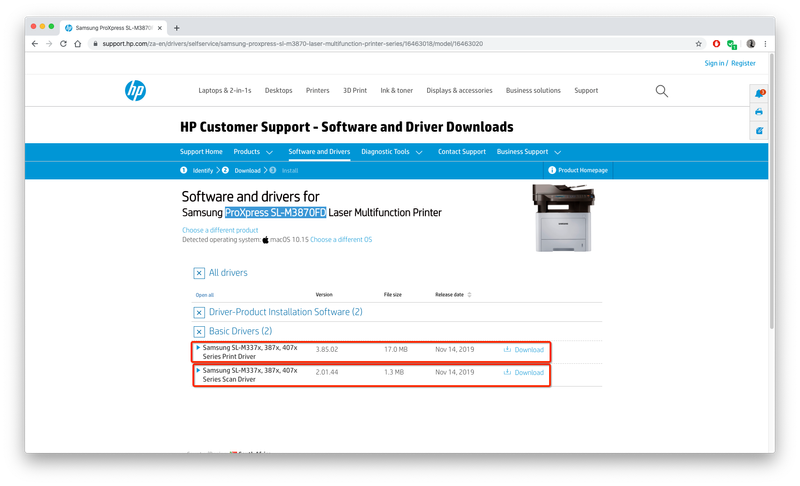This screenshot has height=486, width=800.
Task: Click the print icon on the sidebar
Action: coord(759,112)
